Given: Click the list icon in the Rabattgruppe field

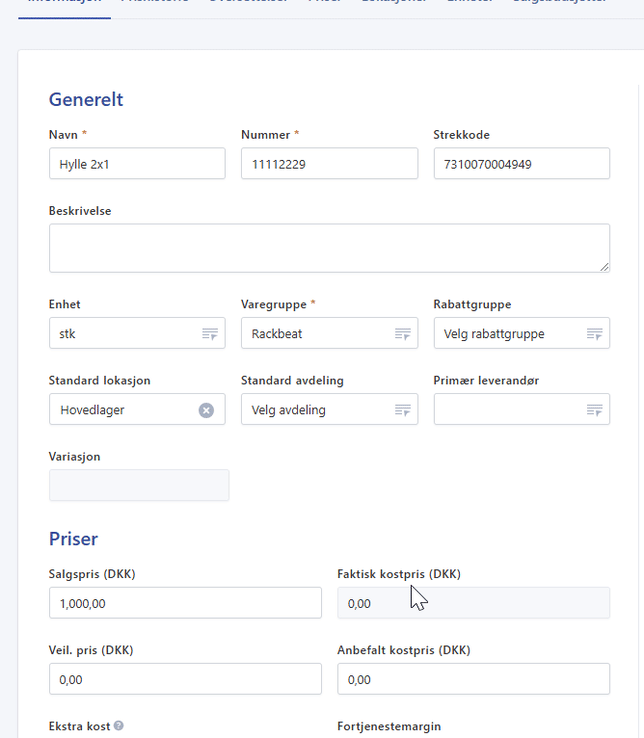Looking at the screenshot, I should pyautogui.click(x=594, y=334).
